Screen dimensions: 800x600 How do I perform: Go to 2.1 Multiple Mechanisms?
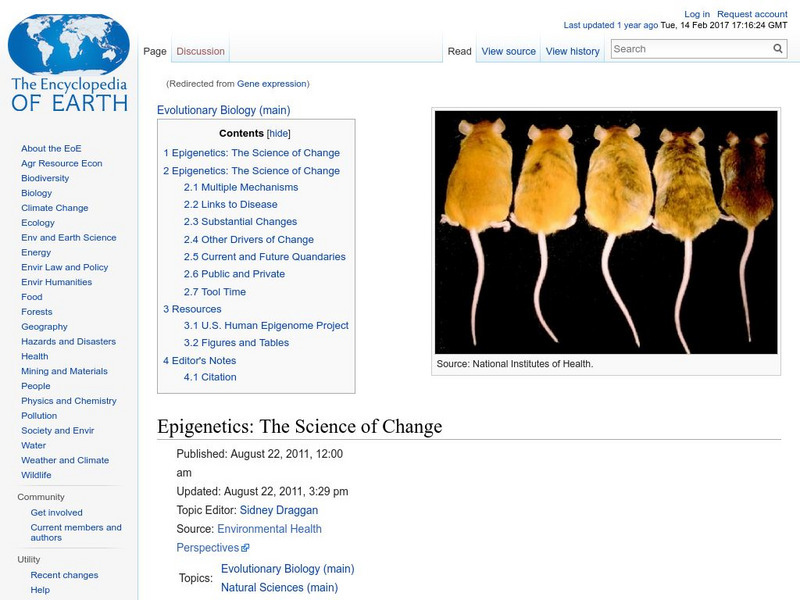tap(241, 187)
